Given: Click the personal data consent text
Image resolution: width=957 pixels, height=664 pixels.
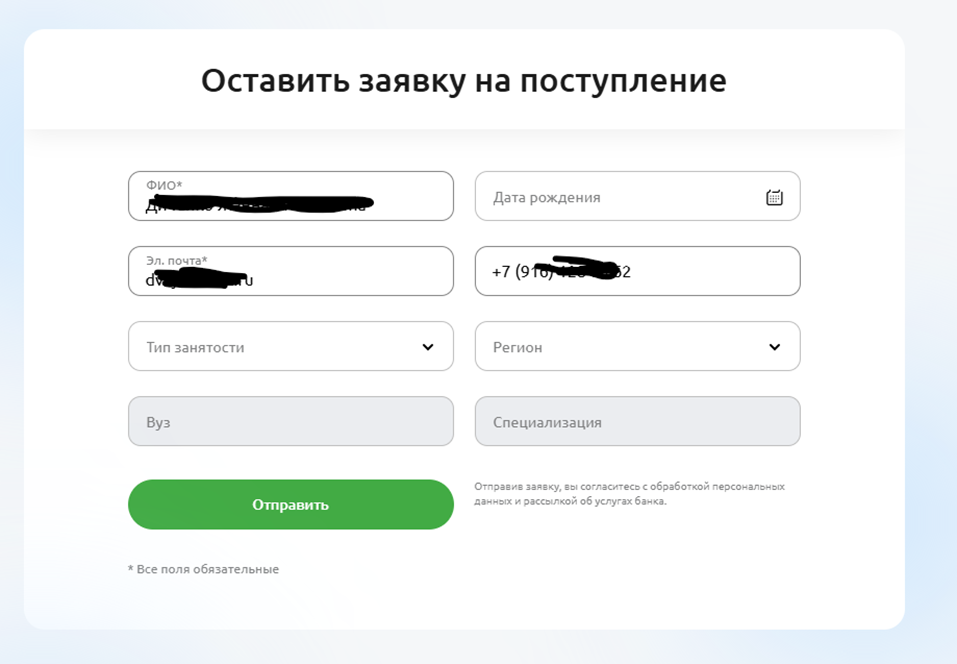Looking at the screenshot, I should (x=629, y=493).
